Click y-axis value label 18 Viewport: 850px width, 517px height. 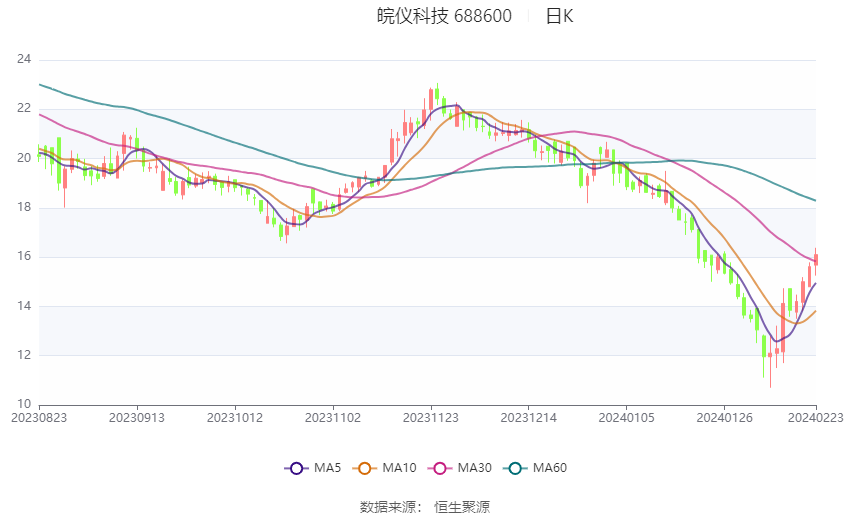24,207
